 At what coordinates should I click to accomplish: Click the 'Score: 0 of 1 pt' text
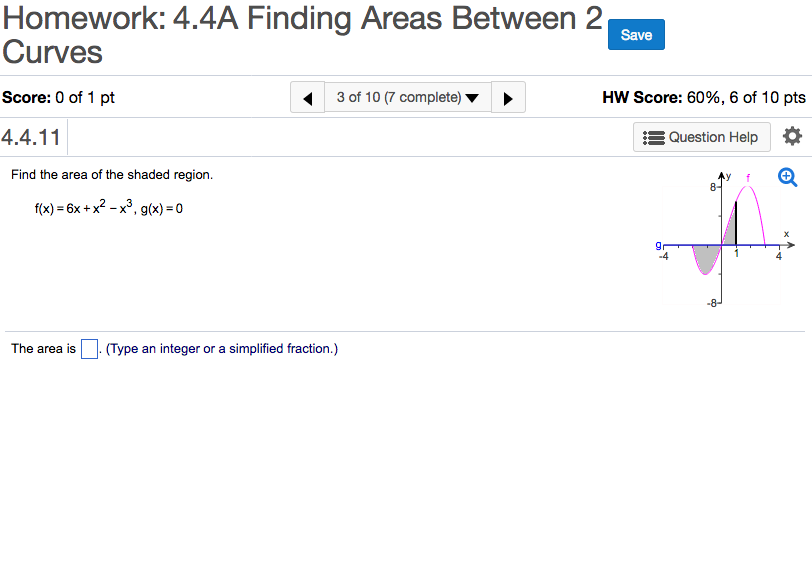58,98
